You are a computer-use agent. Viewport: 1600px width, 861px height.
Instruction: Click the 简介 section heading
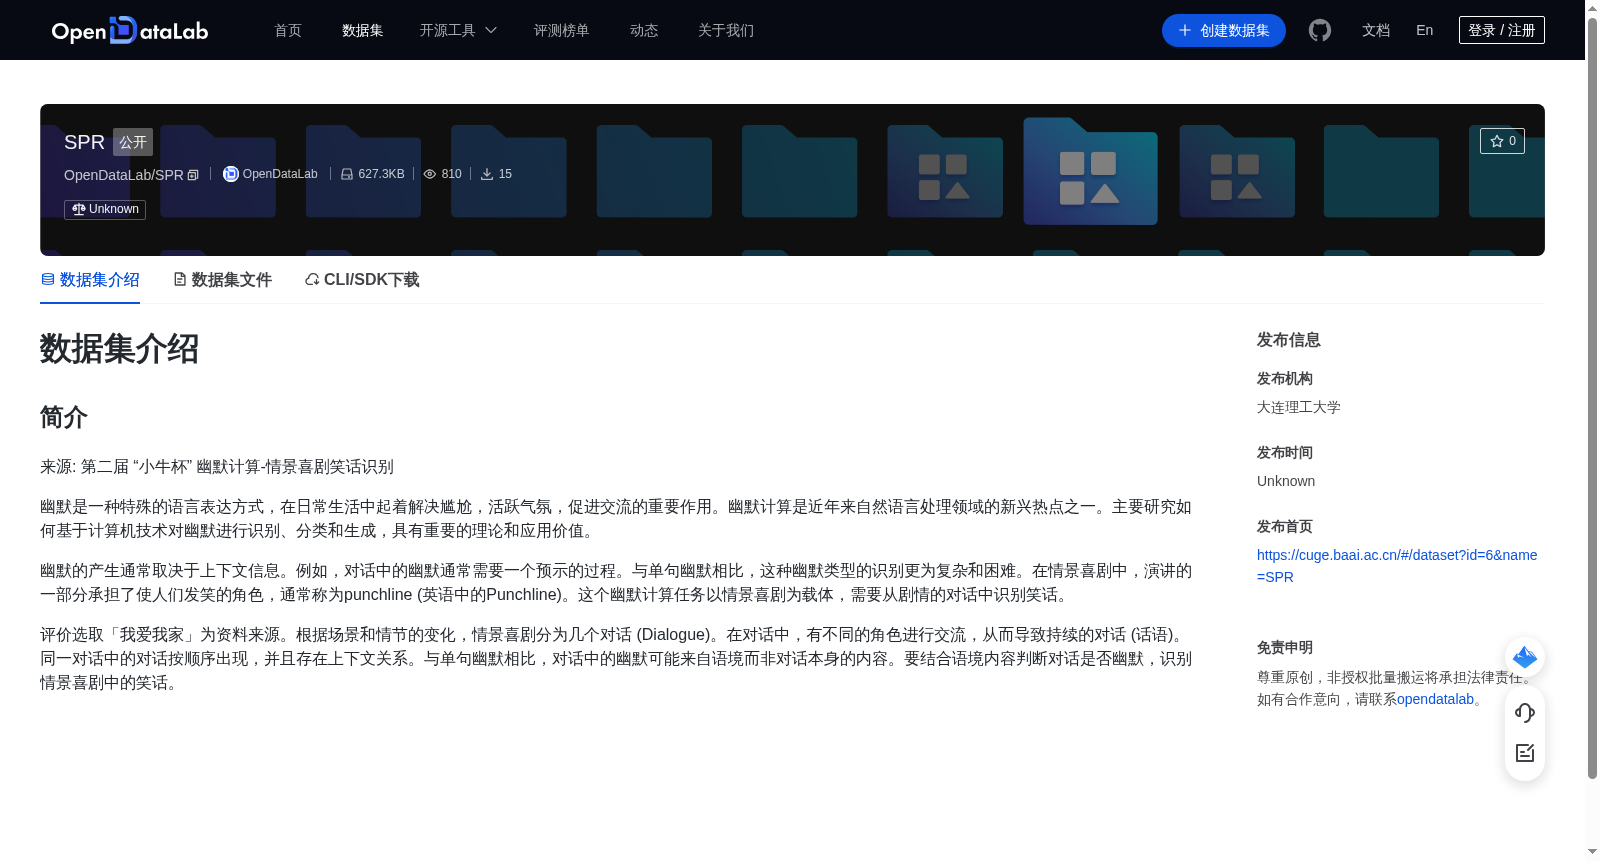pyautogui.click(x=64, y=417)
